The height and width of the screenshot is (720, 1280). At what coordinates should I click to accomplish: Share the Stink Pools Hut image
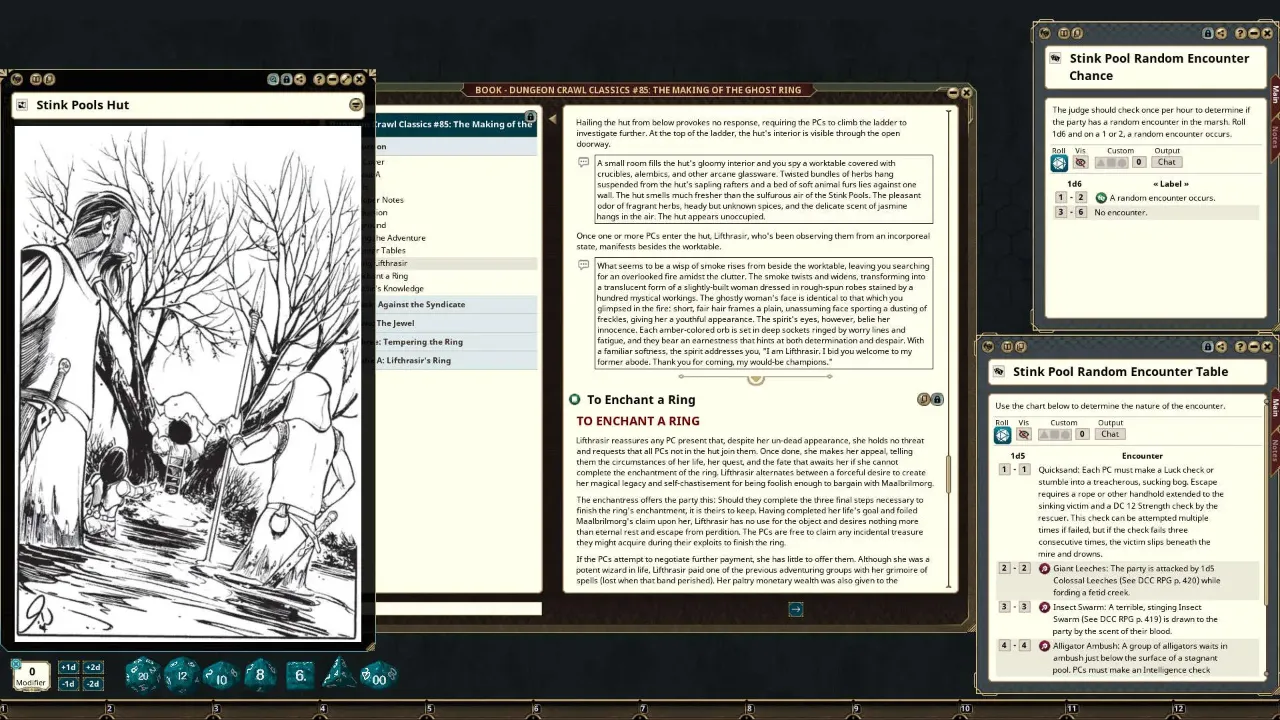click(x=299, y=79)
